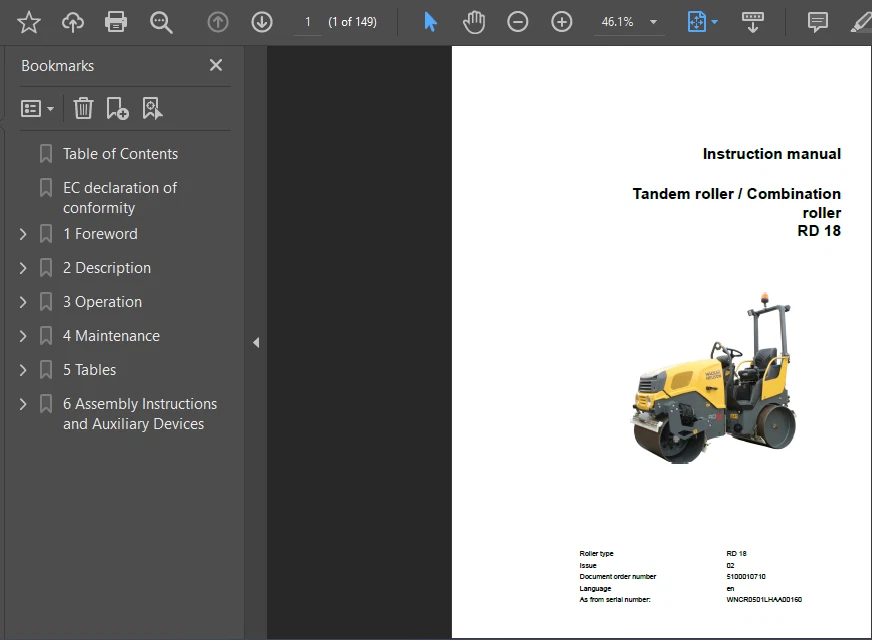Select the pointer Selection tool
This screenshot has height=640, width=872.
pos(429,21)
